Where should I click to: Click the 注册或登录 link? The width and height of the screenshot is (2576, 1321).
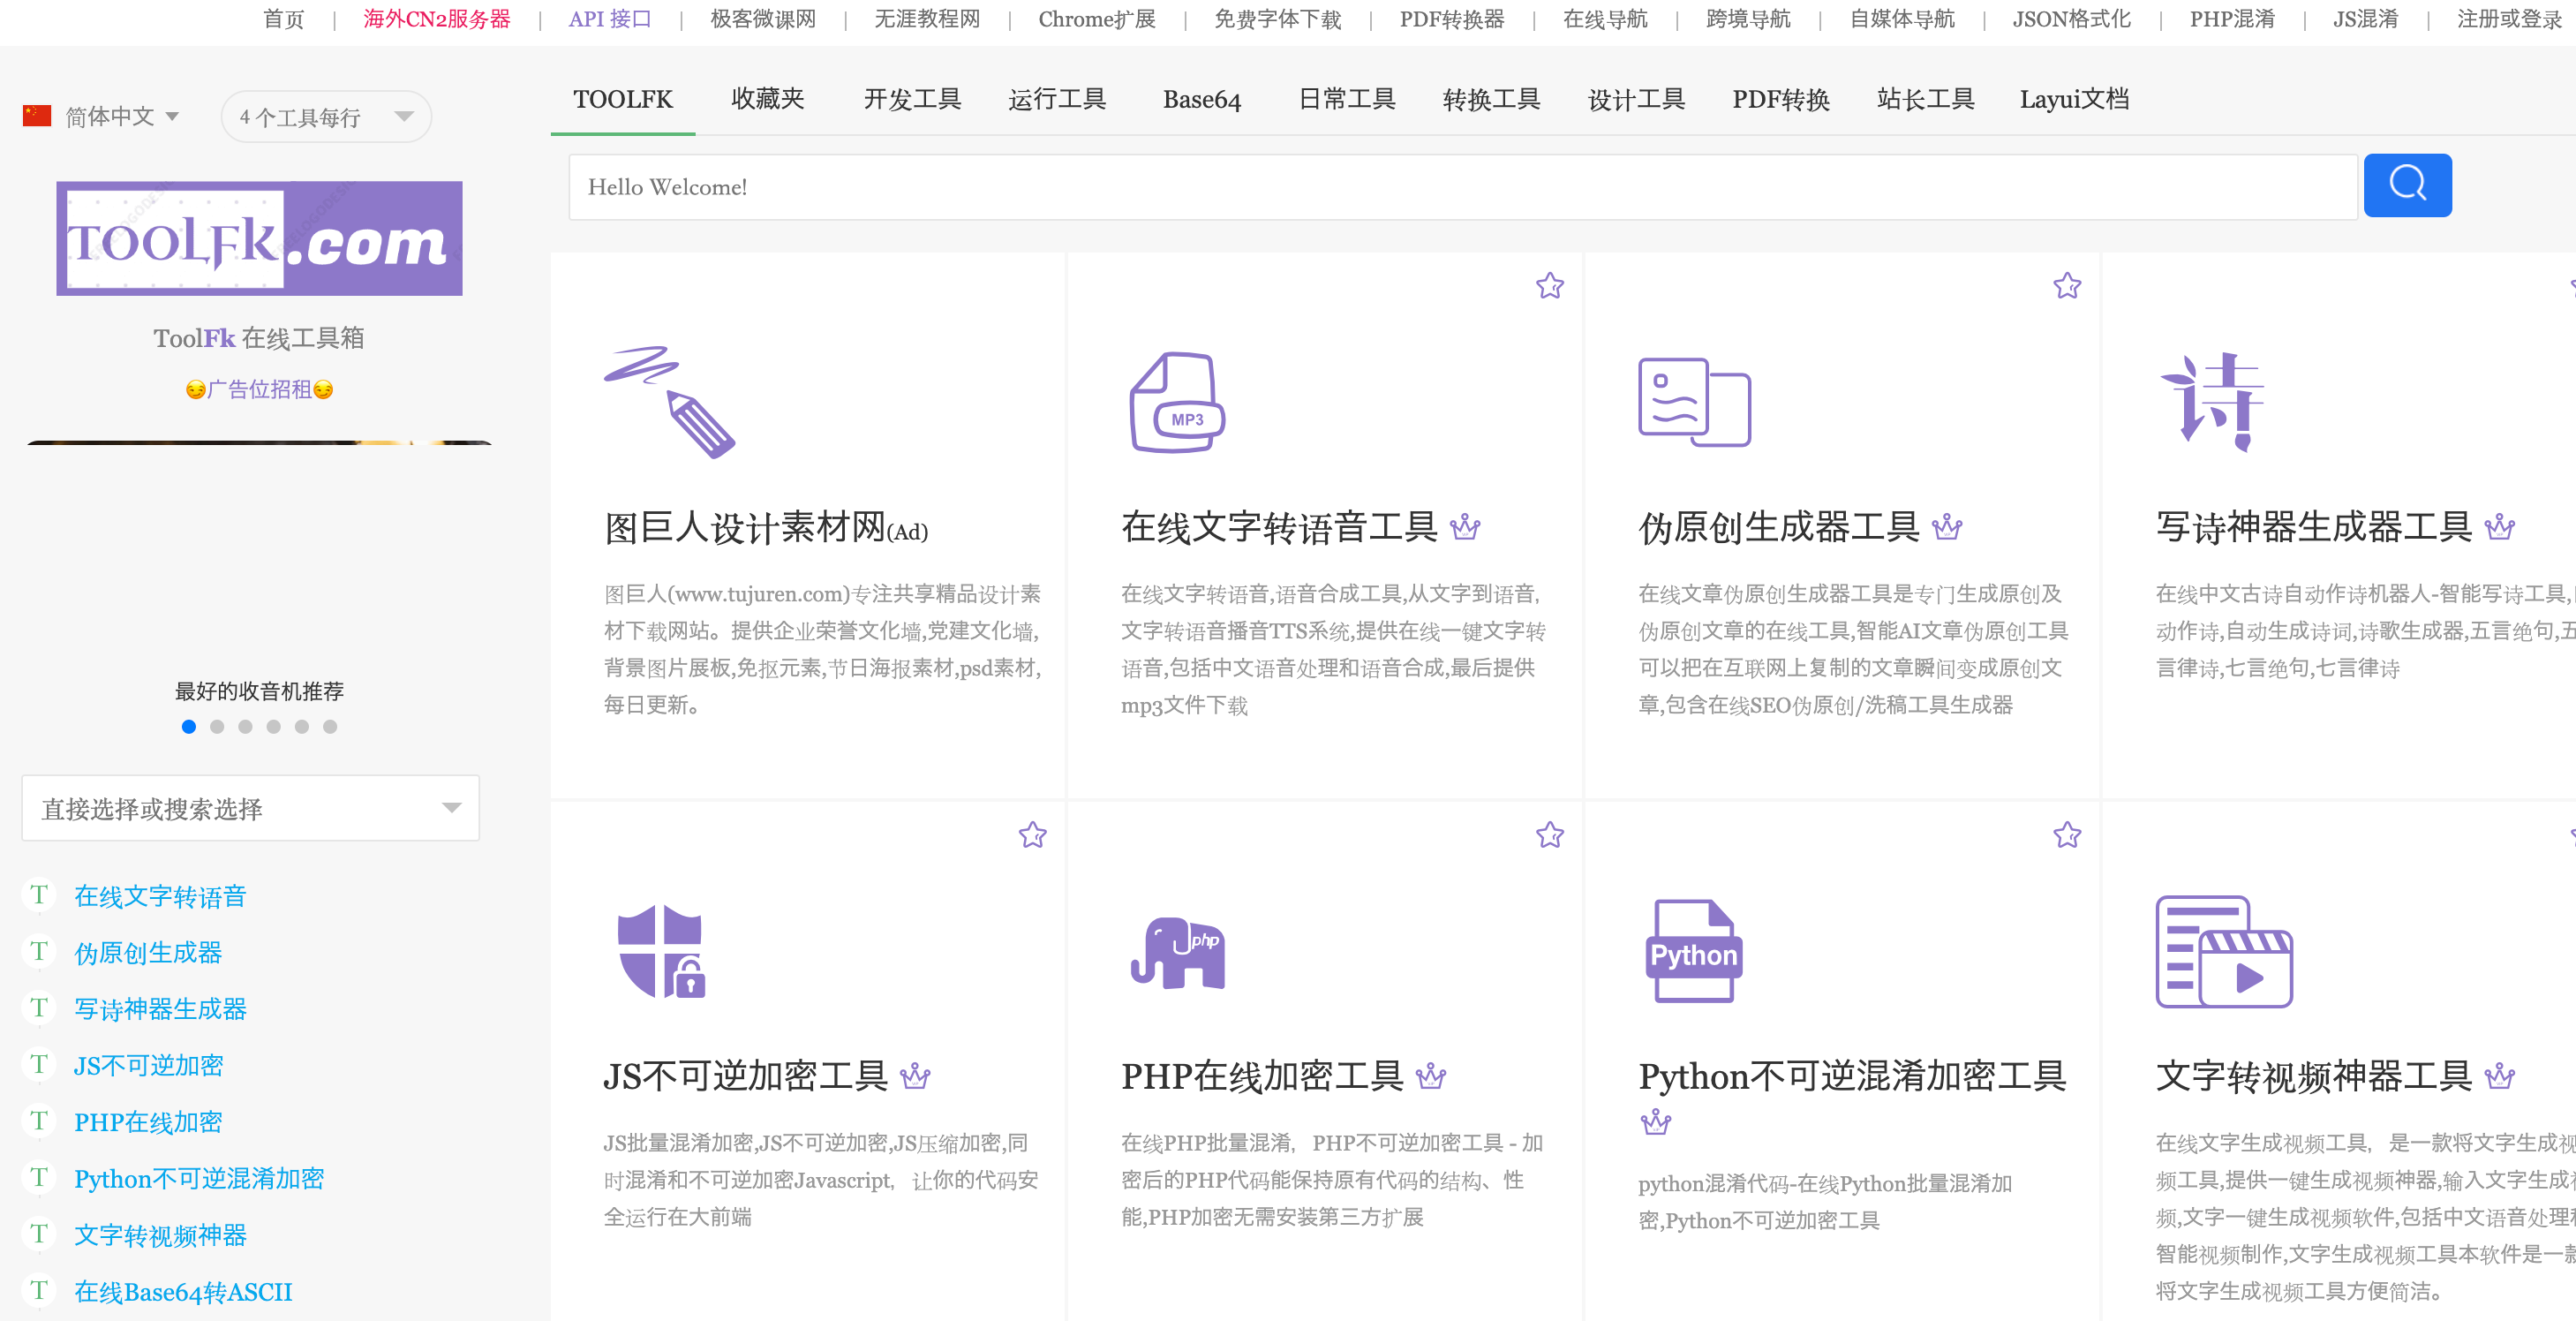pos(2508,19)
